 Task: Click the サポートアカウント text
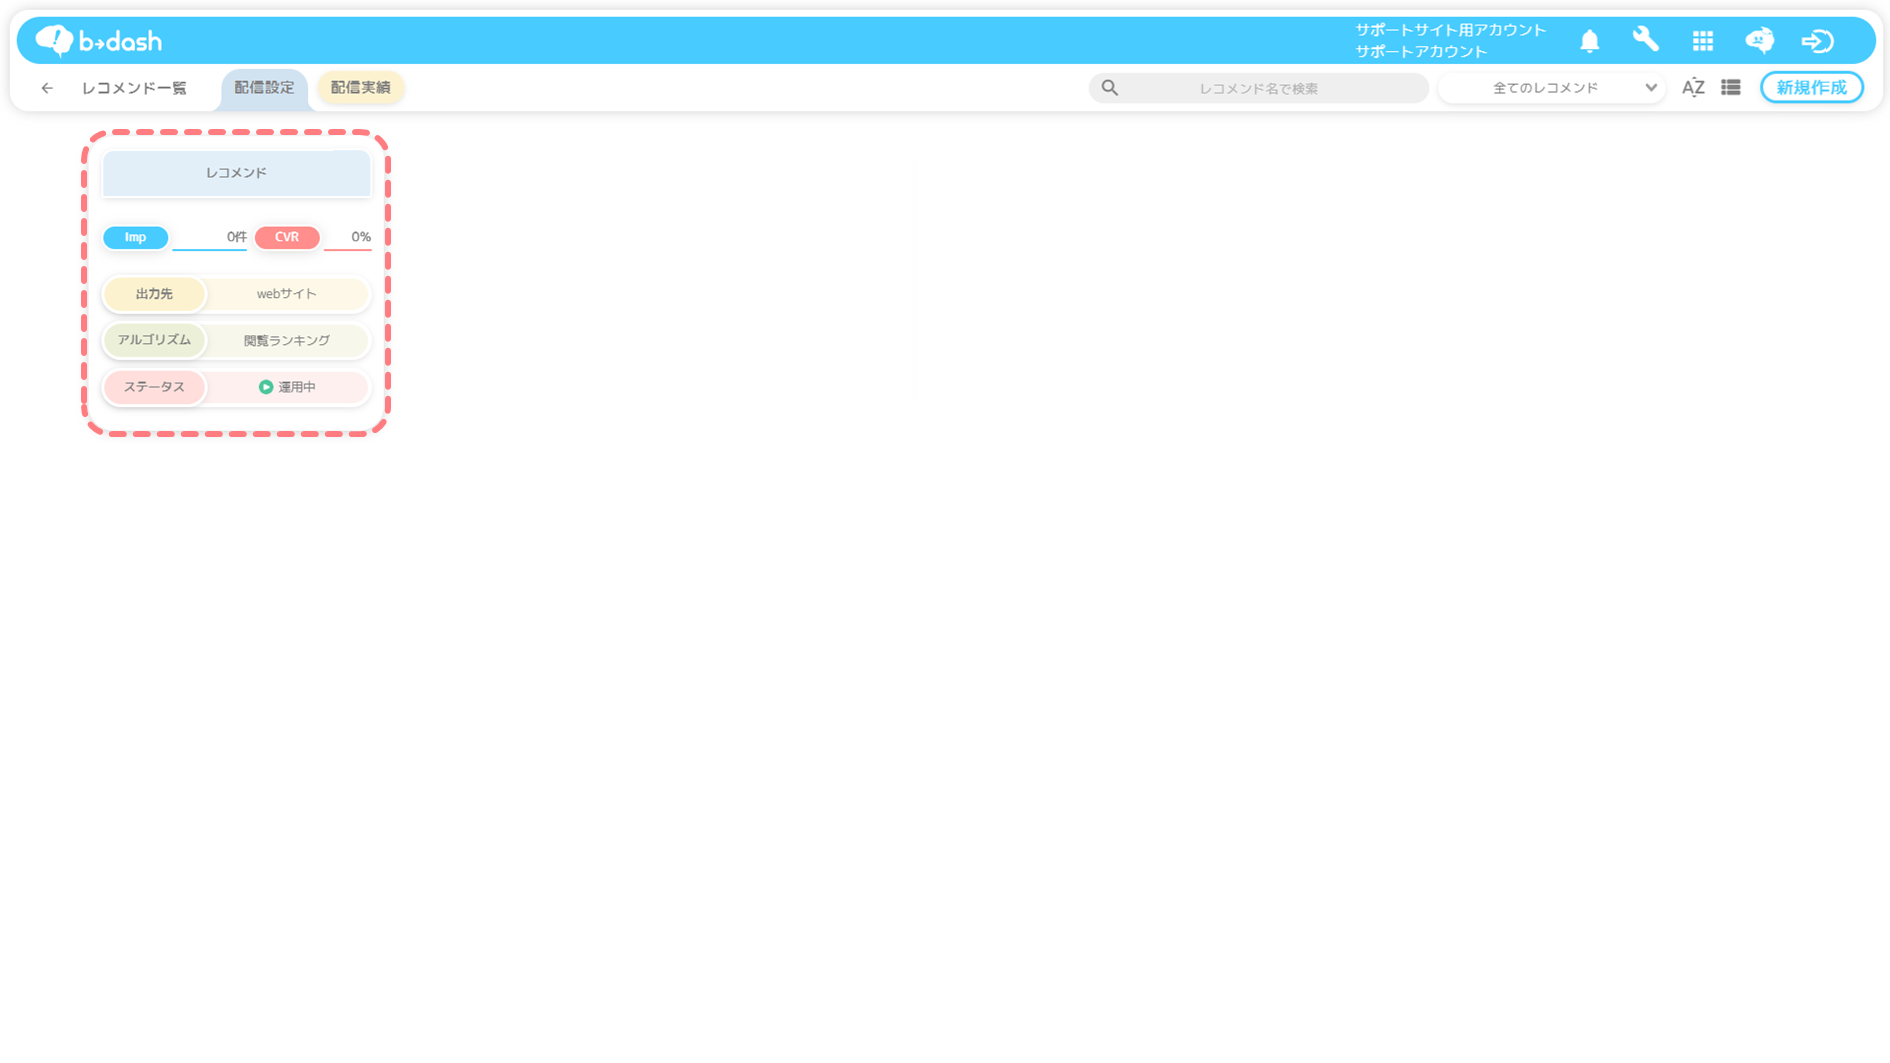[x=1422, y=51]
